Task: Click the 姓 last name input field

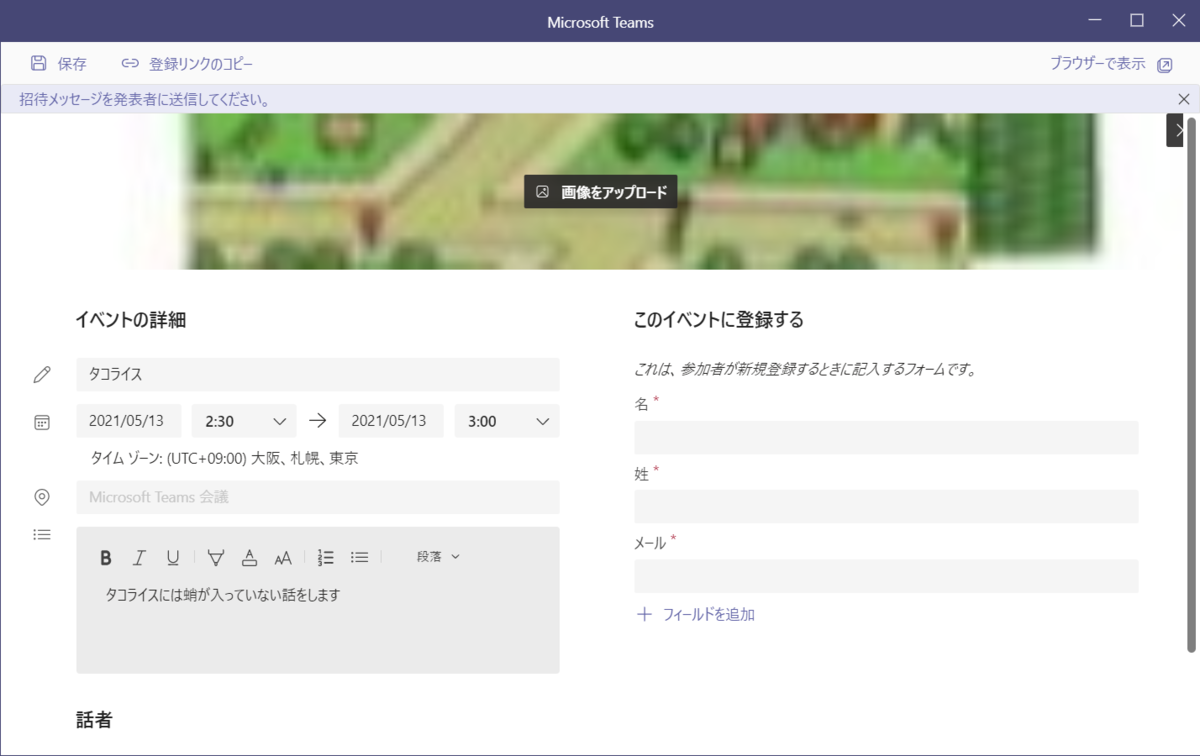Action: pos(886,507)
